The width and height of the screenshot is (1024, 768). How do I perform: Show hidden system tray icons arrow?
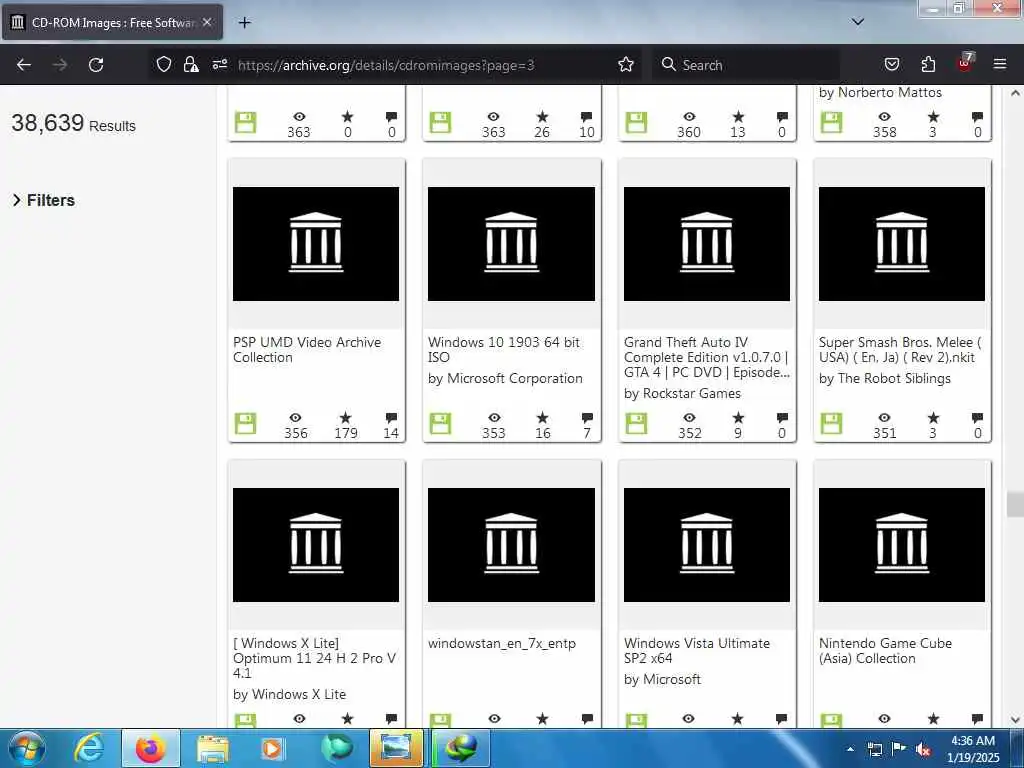pos(850,749)
